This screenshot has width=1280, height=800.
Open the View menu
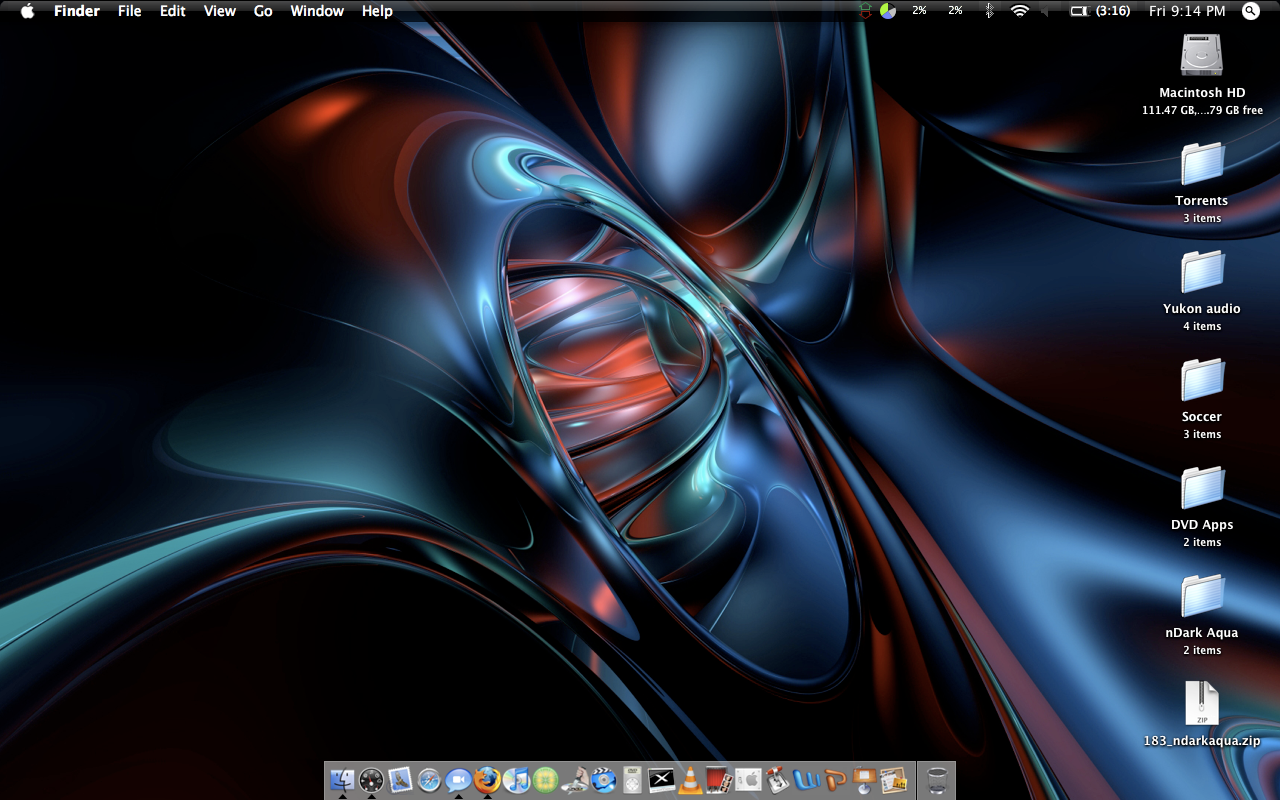tap(220, 11)
